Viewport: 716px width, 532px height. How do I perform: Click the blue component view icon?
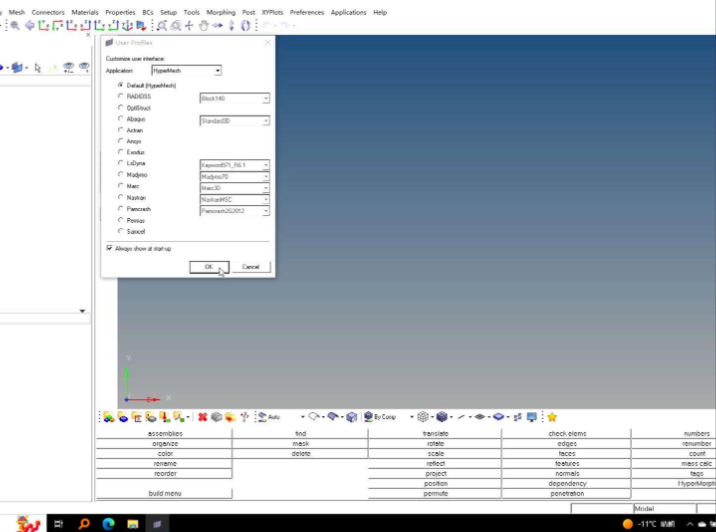pos(17,68)
